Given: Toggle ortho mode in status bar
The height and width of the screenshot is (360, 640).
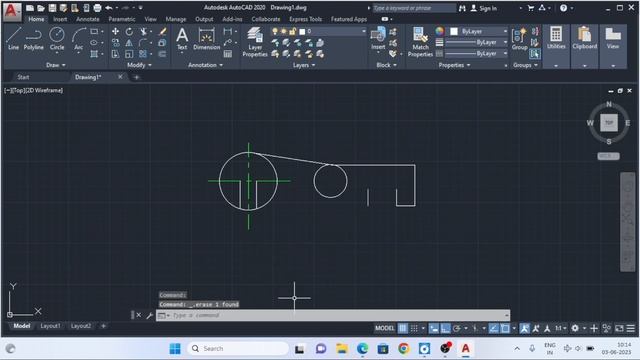Looking at the screenshot, I should [445, 328].
